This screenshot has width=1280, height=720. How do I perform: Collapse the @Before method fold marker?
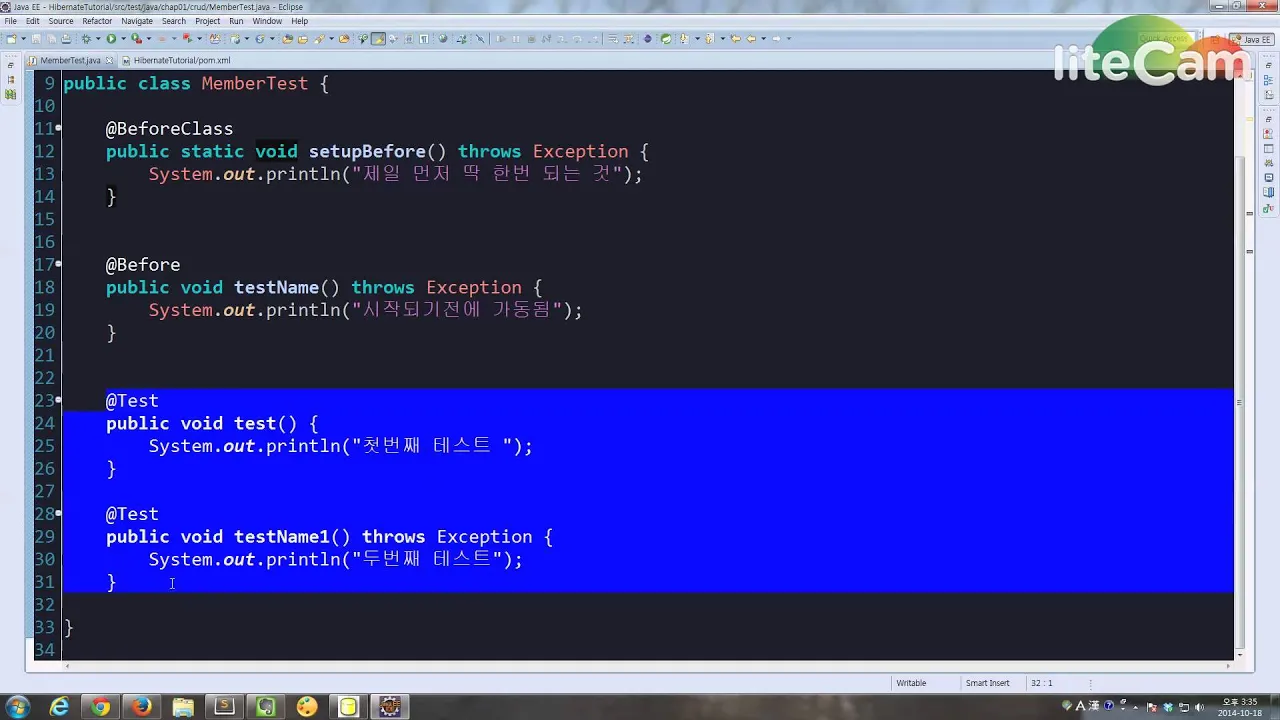pyautogui.click(x=59, y=265)
